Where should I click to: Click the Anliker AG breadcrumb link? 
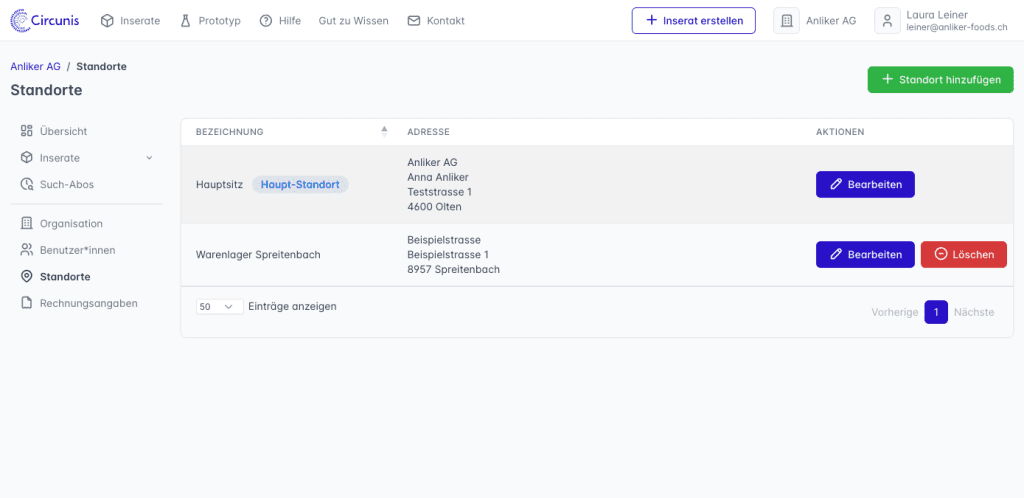point(35,66)
